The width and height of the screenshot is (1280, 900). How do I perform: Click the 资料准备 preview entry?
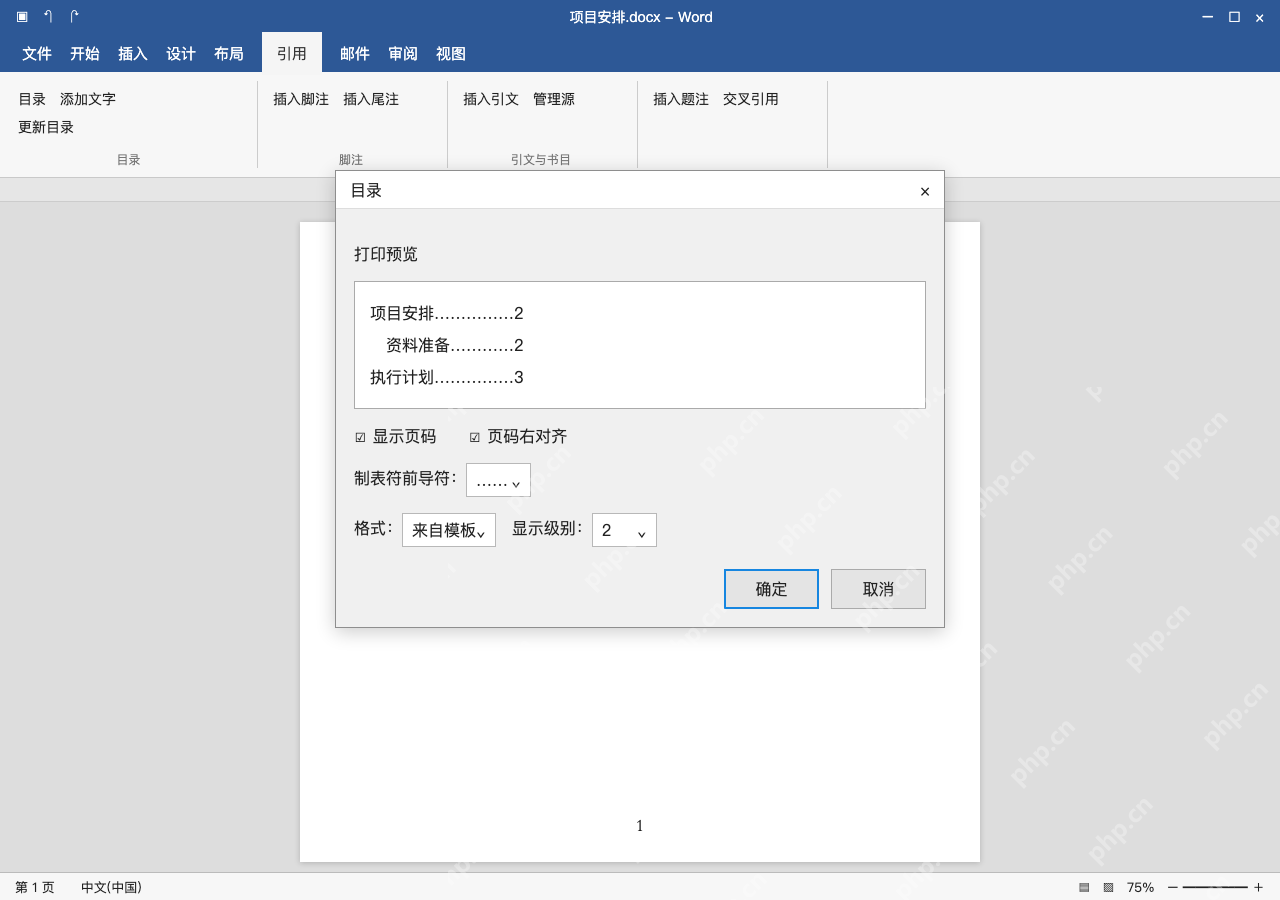tap(455, 345)
